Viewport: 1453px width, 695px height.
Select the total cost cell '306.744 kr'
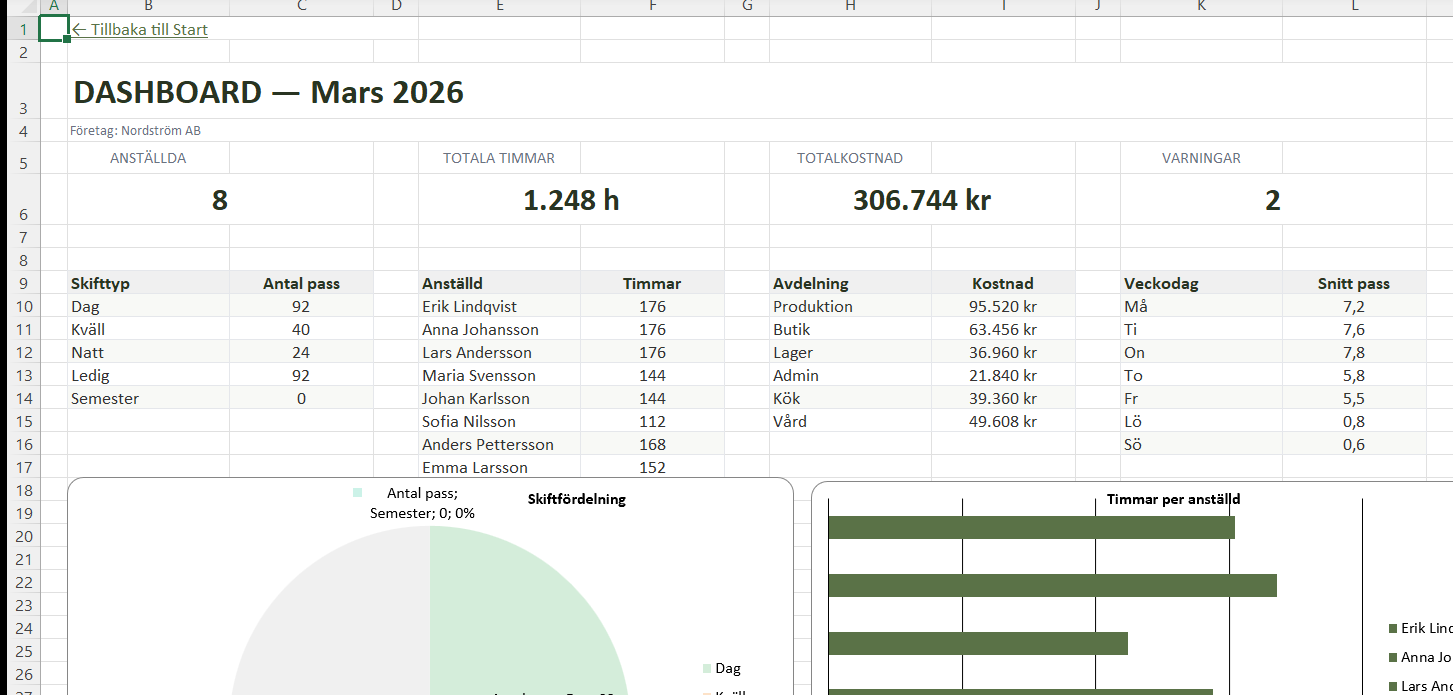tap(921, 200)
